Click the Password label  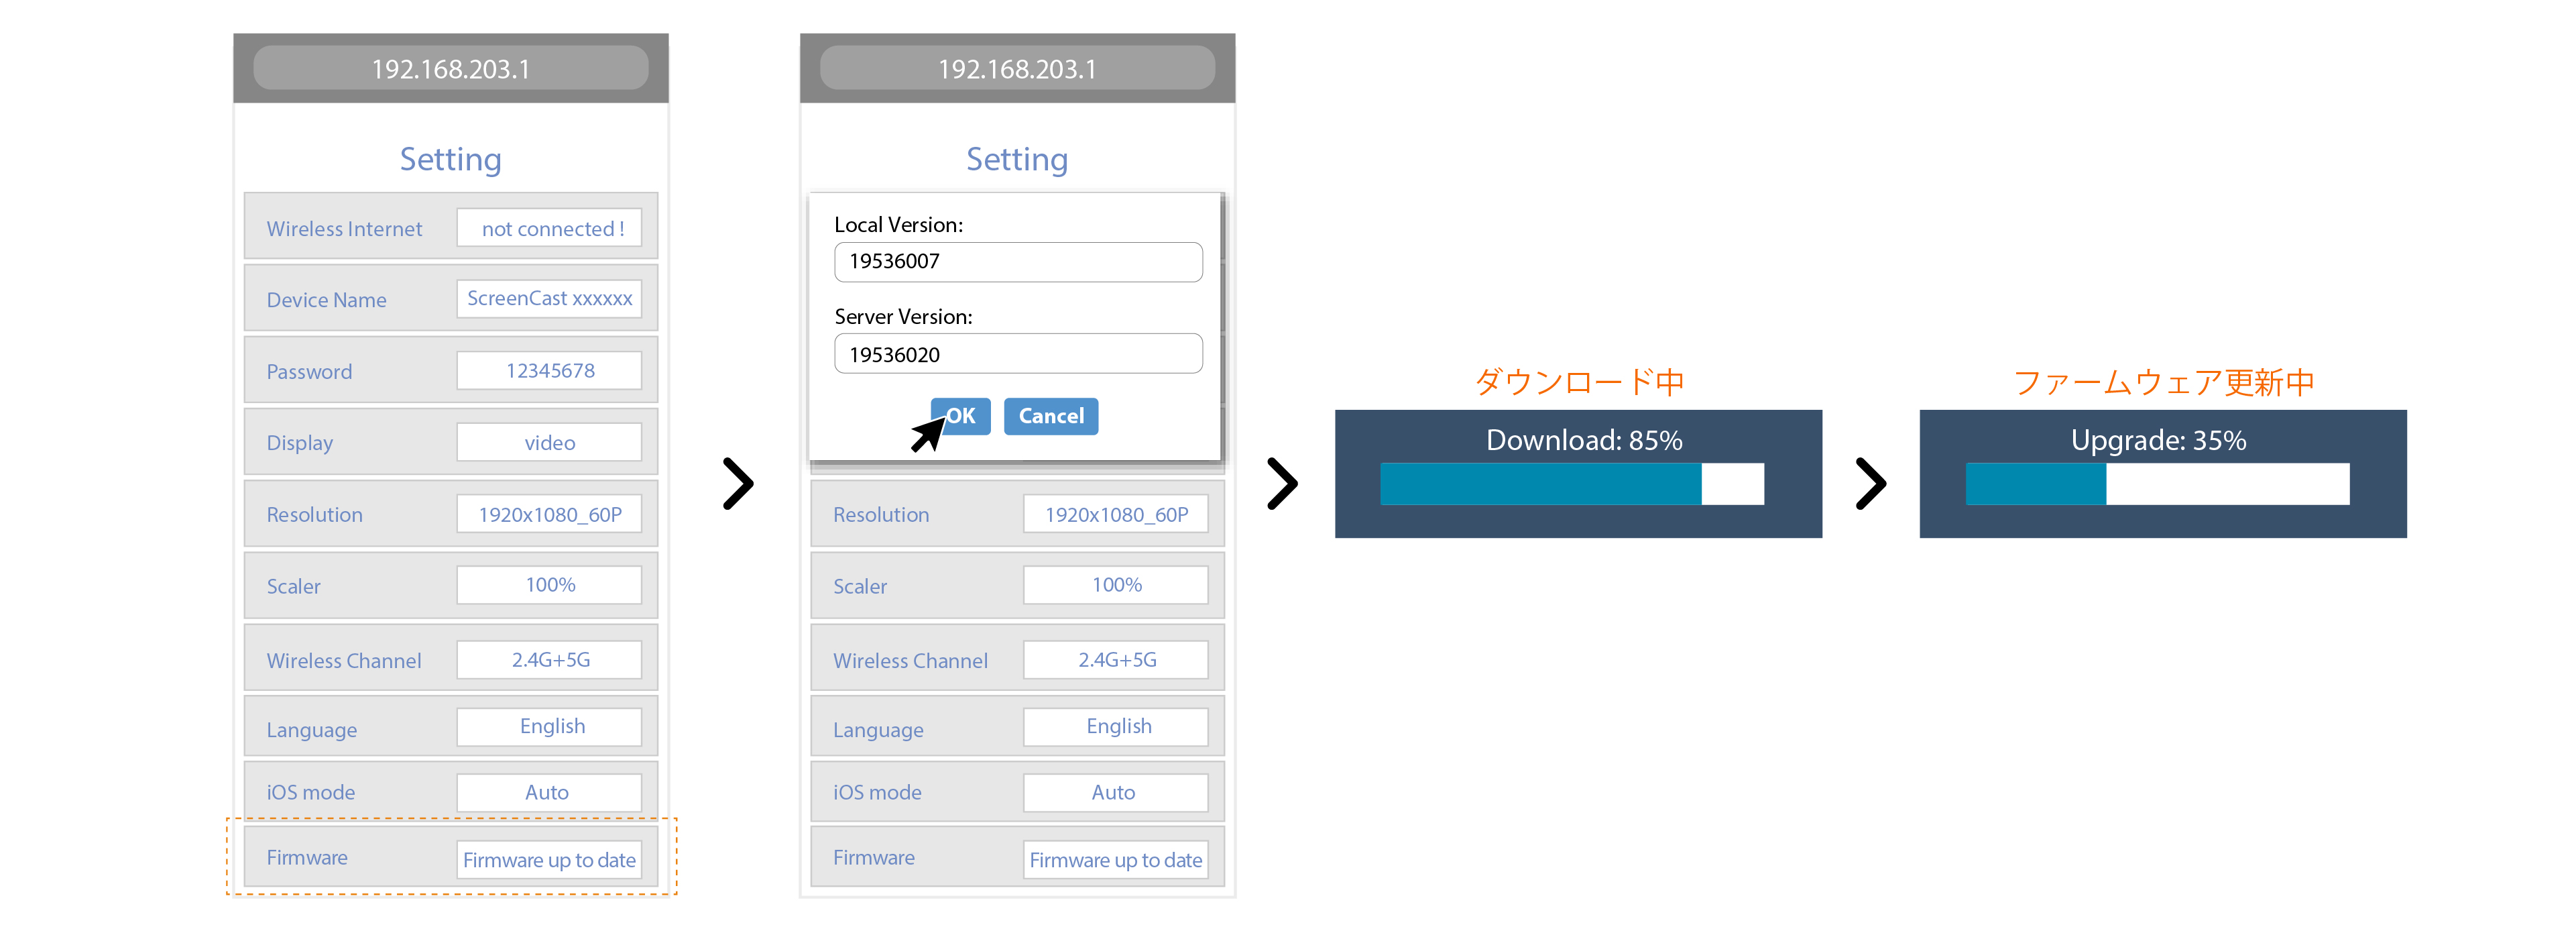pos(309,372)
